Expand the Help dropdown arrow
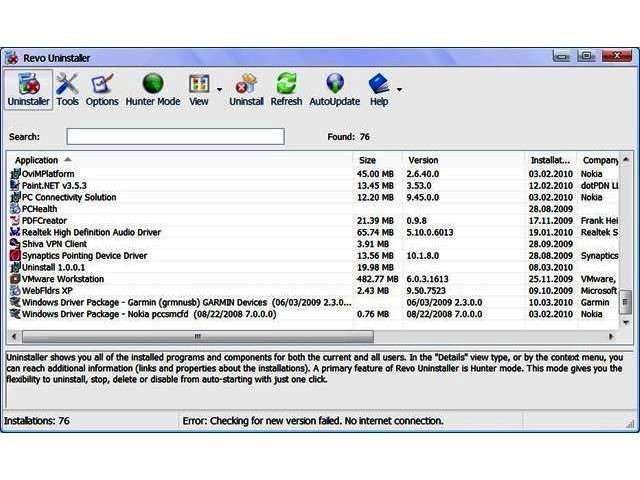The image size is (640, 480). coord(398,89)
